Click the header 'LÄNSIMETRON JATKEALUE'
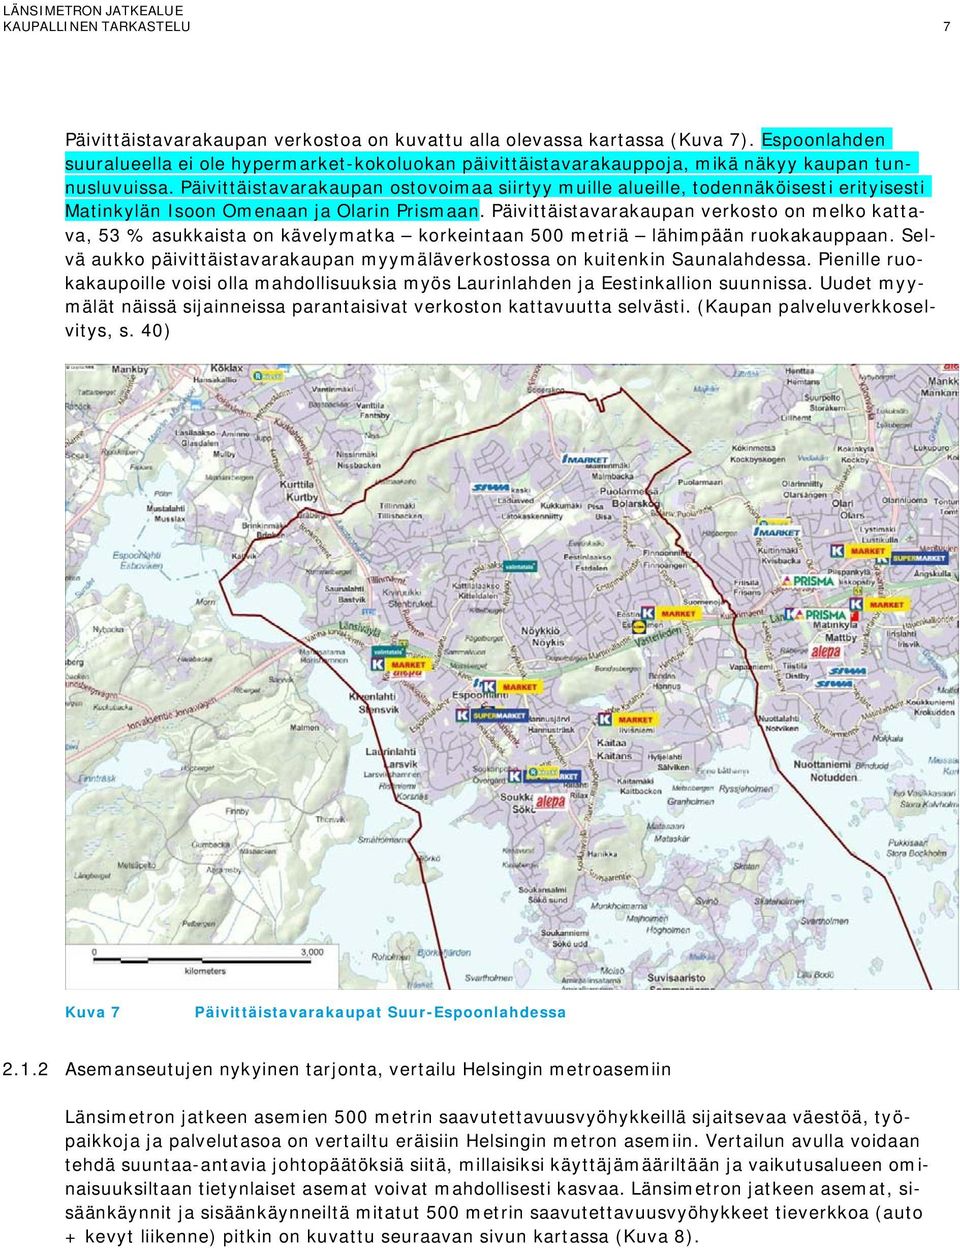This screenshot has height=1248, width=960. (x=94, y=10)
